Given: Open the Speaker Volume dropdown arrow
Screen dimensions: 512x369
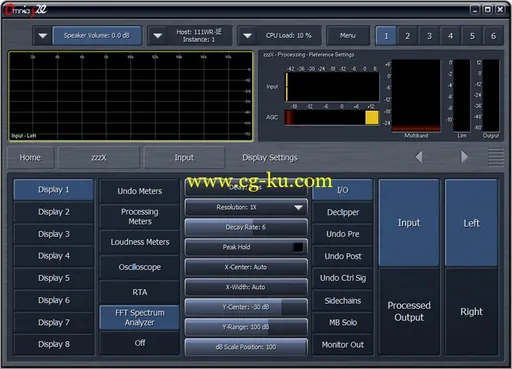Looking at the screenshot, I should click(42, 36).
